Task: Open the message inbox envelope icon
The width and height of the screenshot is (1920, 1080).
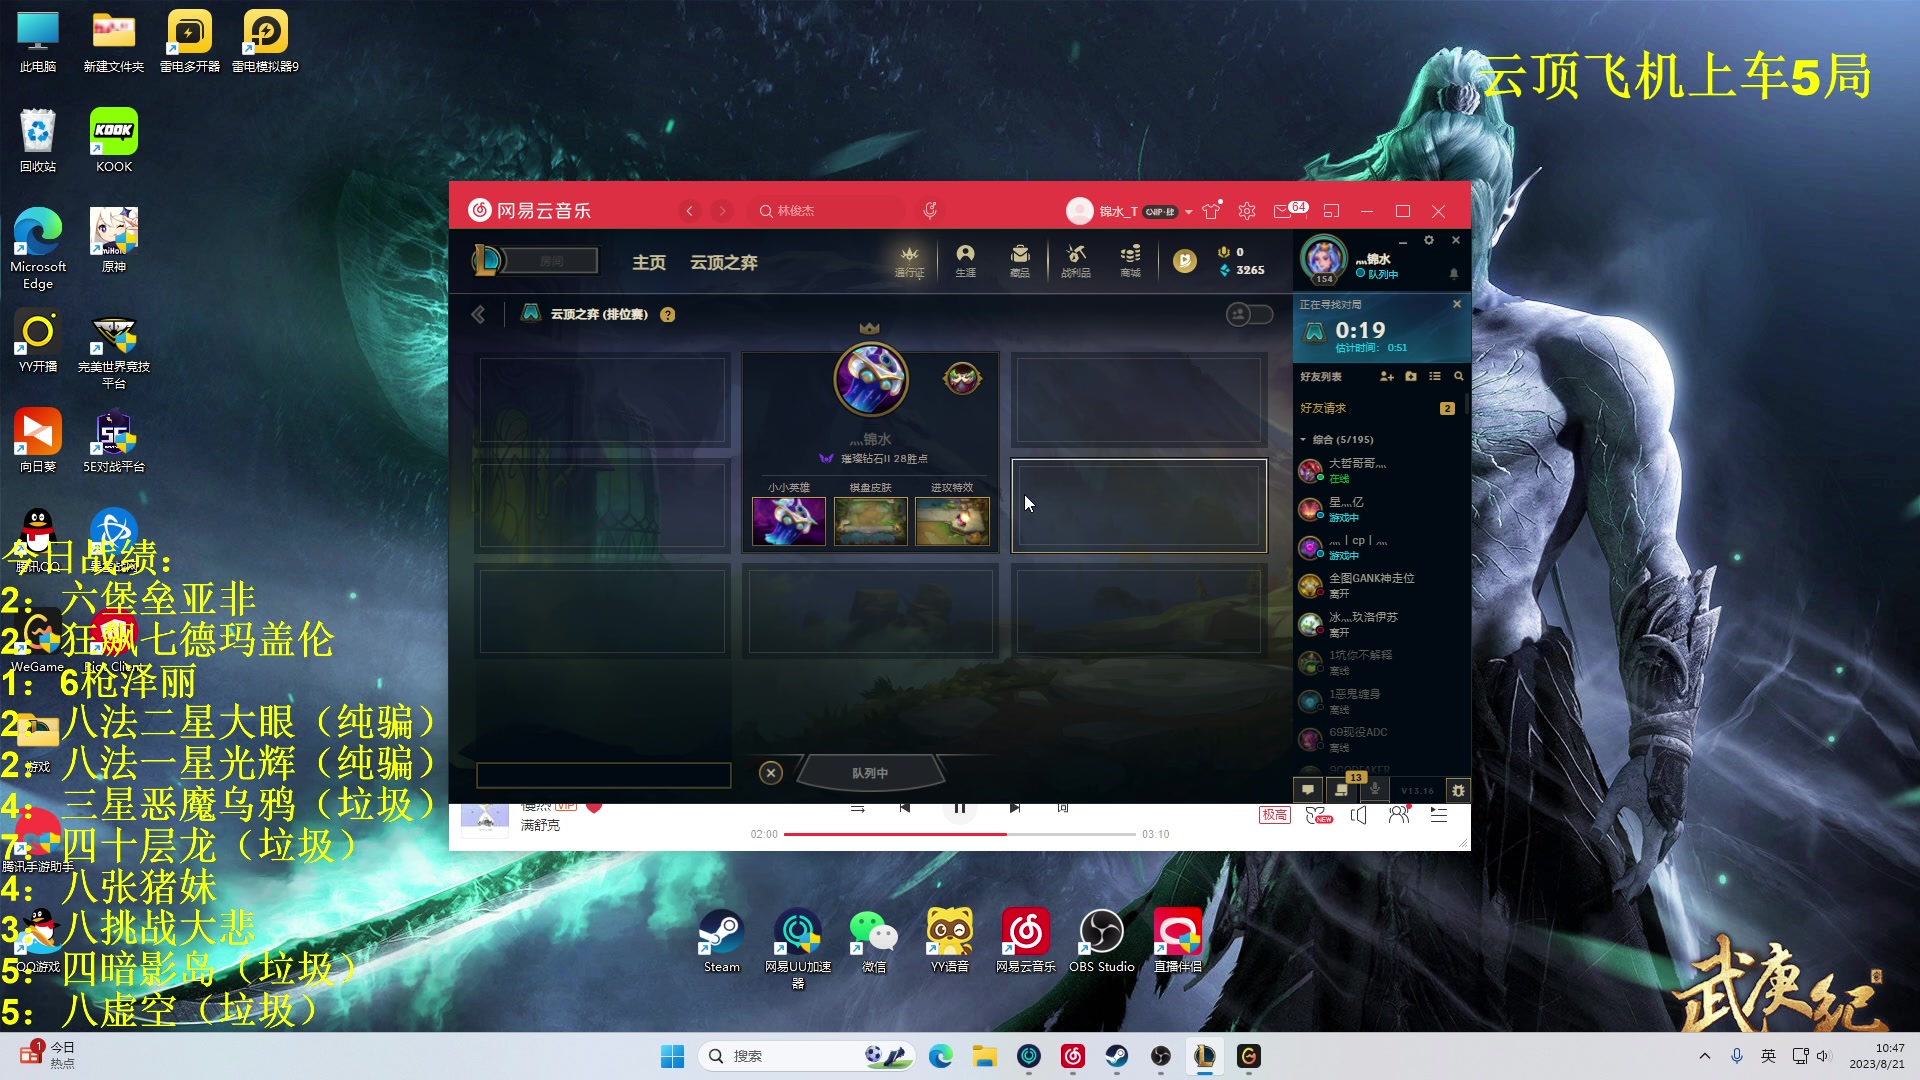Action: coord(1282,211)
